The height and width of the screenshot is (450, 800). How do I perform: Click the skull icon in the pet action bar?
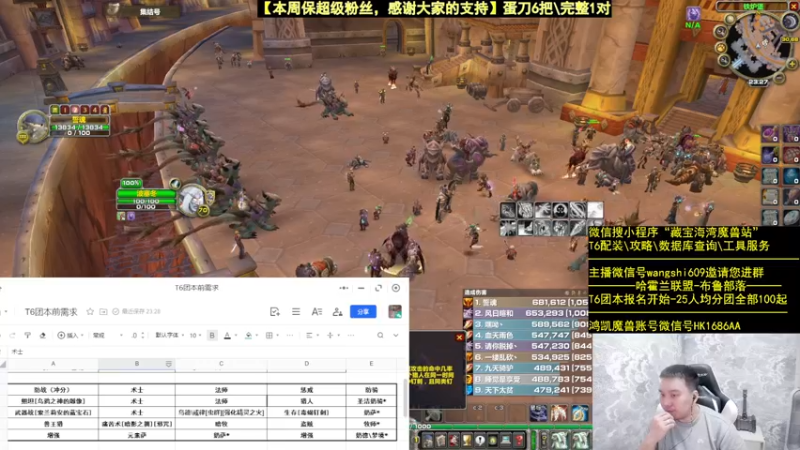pyautogui.click(x=560, y=210)
